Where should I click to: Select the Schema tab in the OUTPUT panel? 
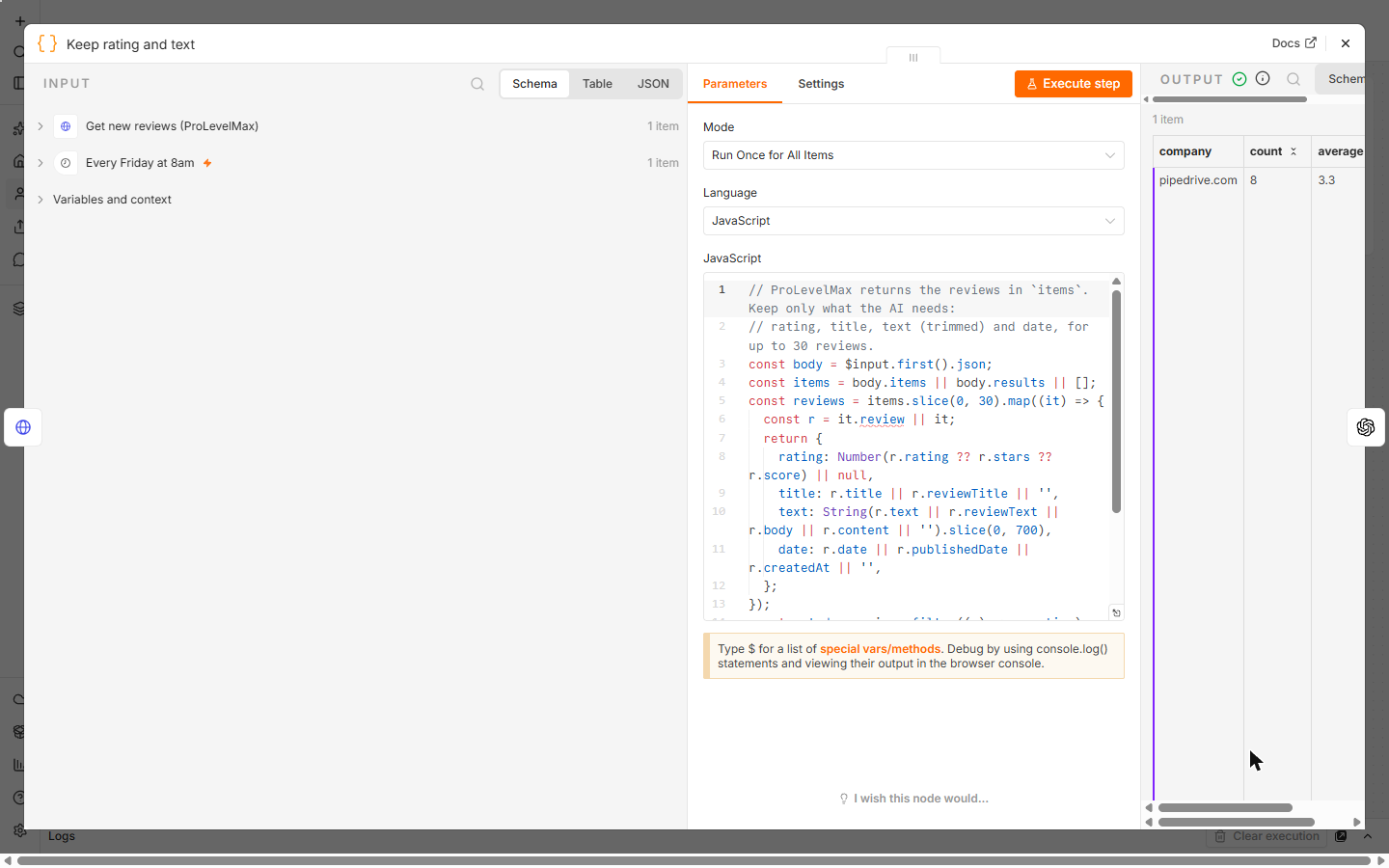click(x=1341, y=79)
